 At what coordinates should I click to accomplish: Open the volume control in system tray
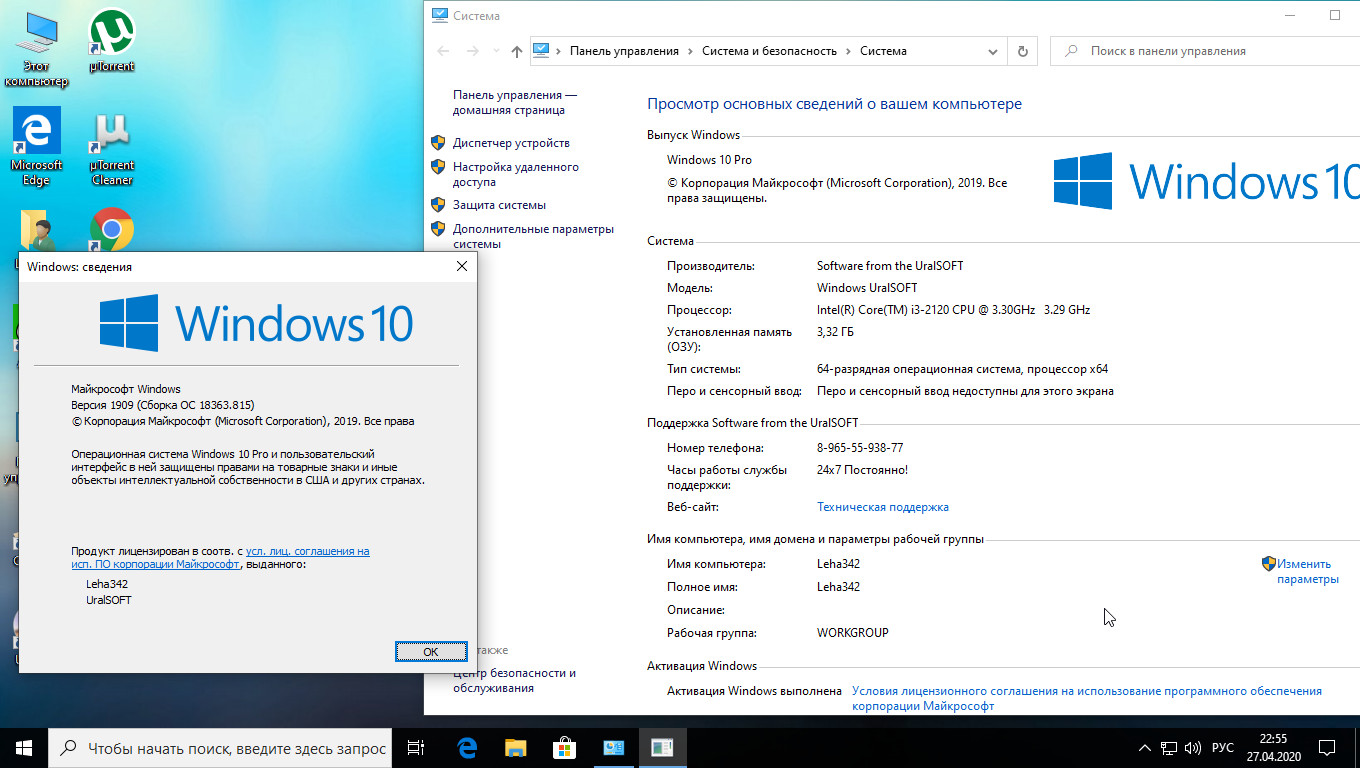(x=1192, y=748)
